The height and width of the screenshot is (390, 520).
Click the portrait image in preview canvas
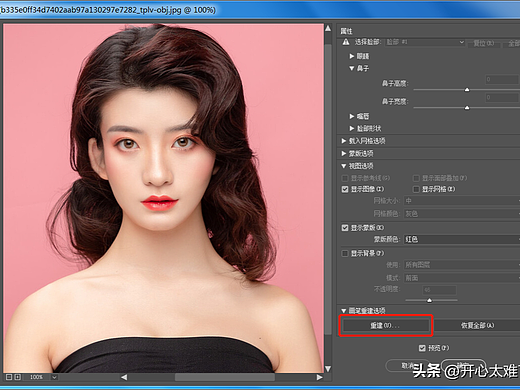tap(163, 198)
